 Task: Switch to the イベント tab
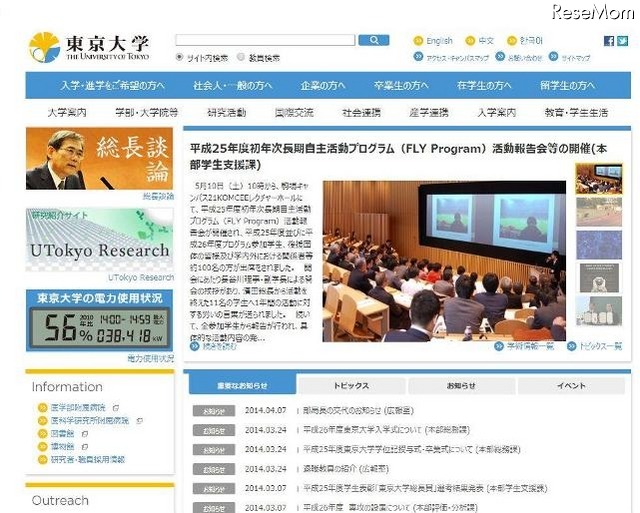[571, 386]
